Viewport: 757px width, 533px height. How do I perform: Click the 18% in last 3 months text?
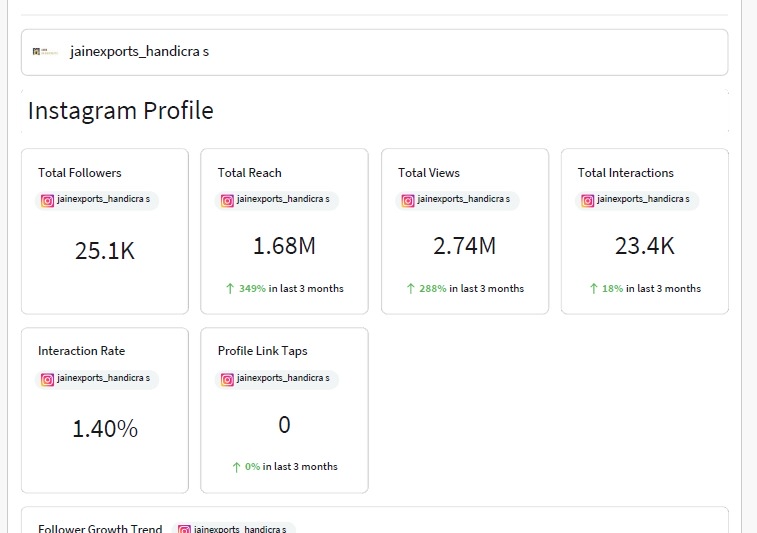click(x=651, y=289)
